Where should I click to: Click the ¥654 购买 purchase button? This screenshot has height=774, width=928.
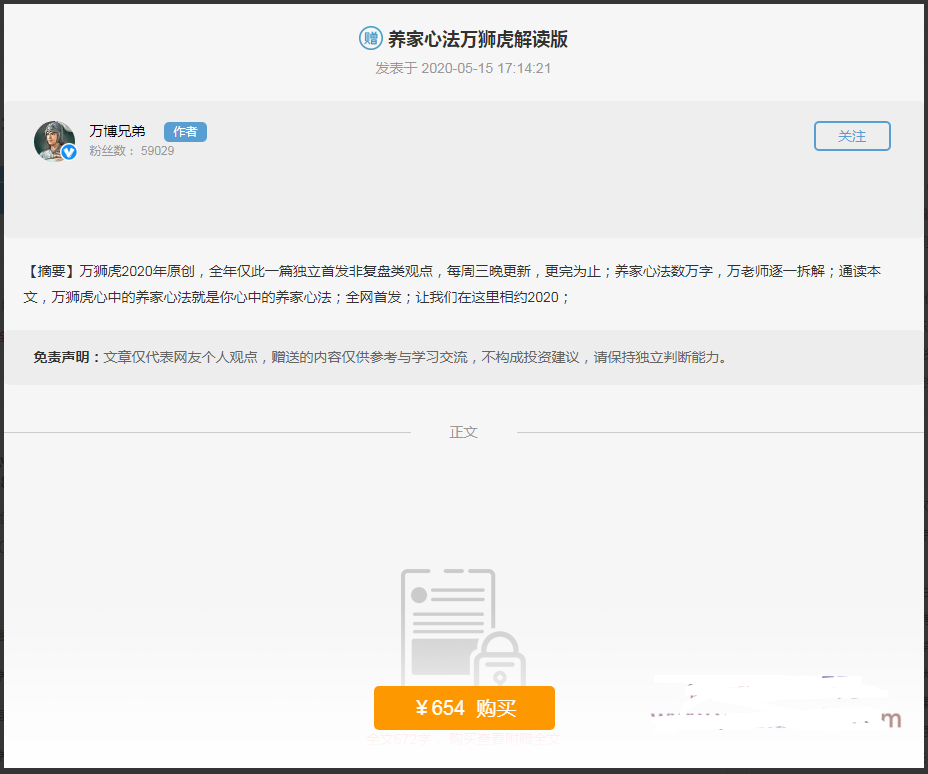pyautogui.click(x=463, y=707)
